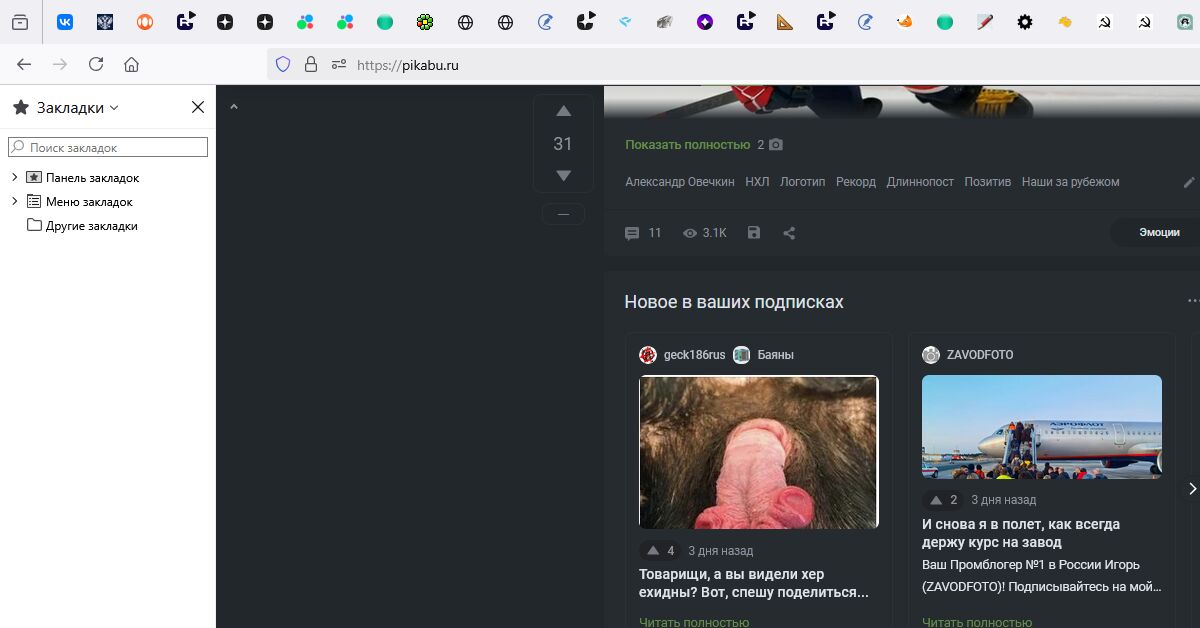Viewport: 1200px width, 628px height.
Task: Click the pencil icon near the post tags
Action: point(1188,182)
